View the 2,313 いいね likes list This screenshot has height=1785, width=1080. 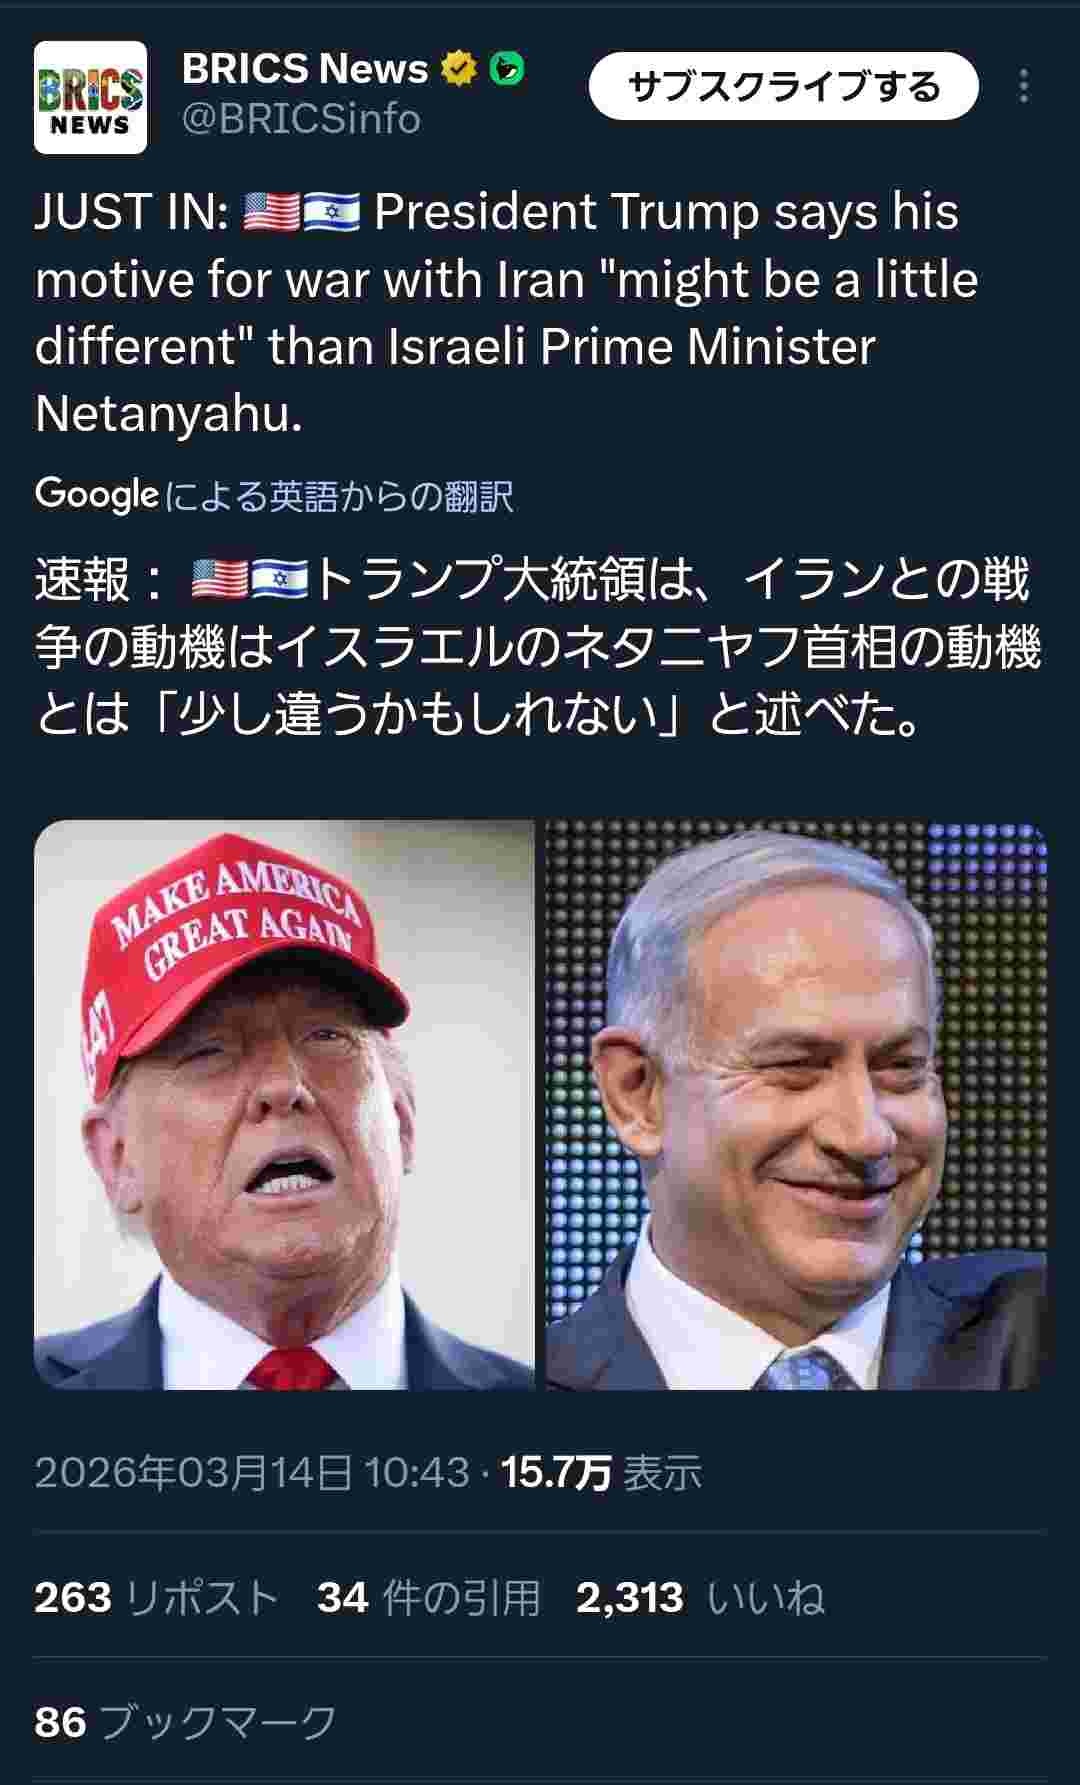701,1597
